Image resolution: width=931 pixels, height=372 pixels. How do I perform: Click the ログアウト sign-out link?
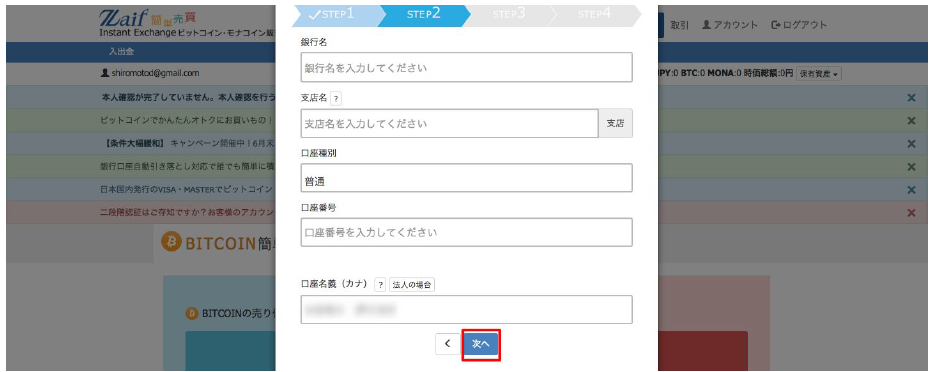coord(799,25)
